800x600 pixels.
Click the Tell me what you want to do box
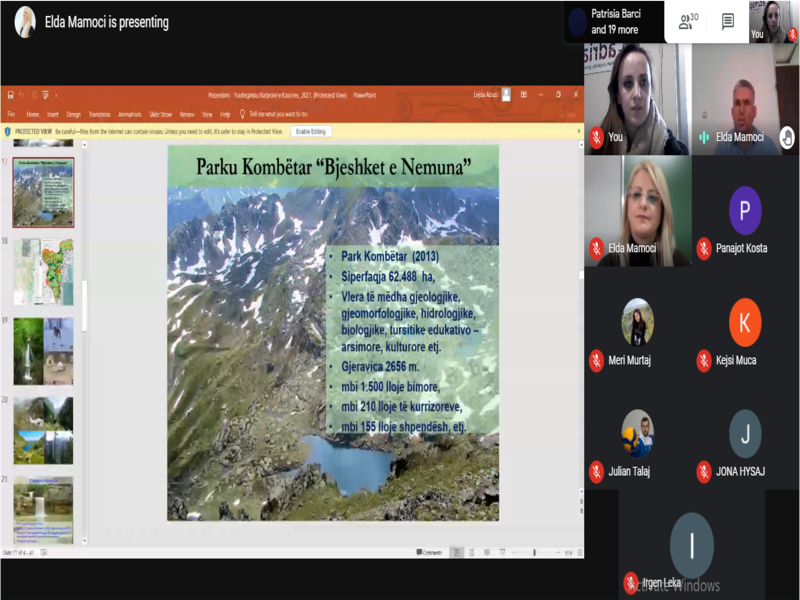[x=278, y=114]
